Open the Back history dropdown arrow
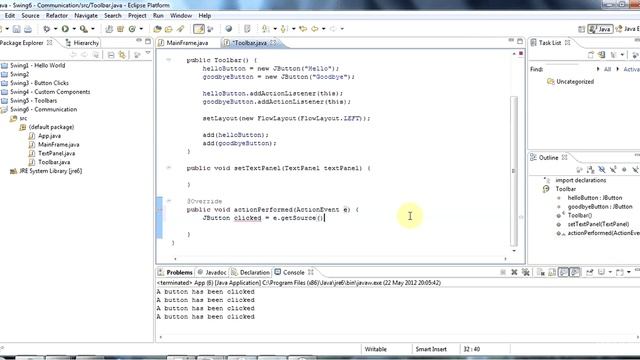Viewport: 640px width, 360px height. click(324, 29)
